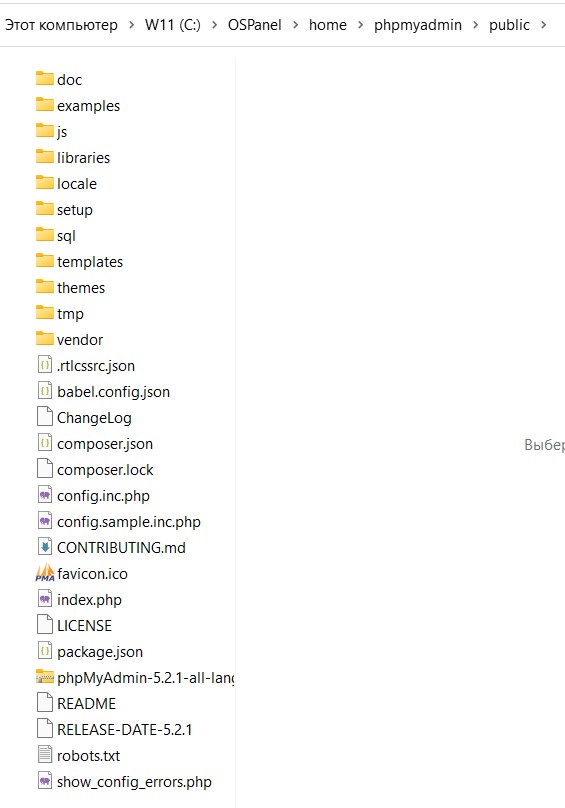The image size is (565, 808).
Task: Select the LICENSE file name
Action: pyautogui.click(x=85, y=626)
